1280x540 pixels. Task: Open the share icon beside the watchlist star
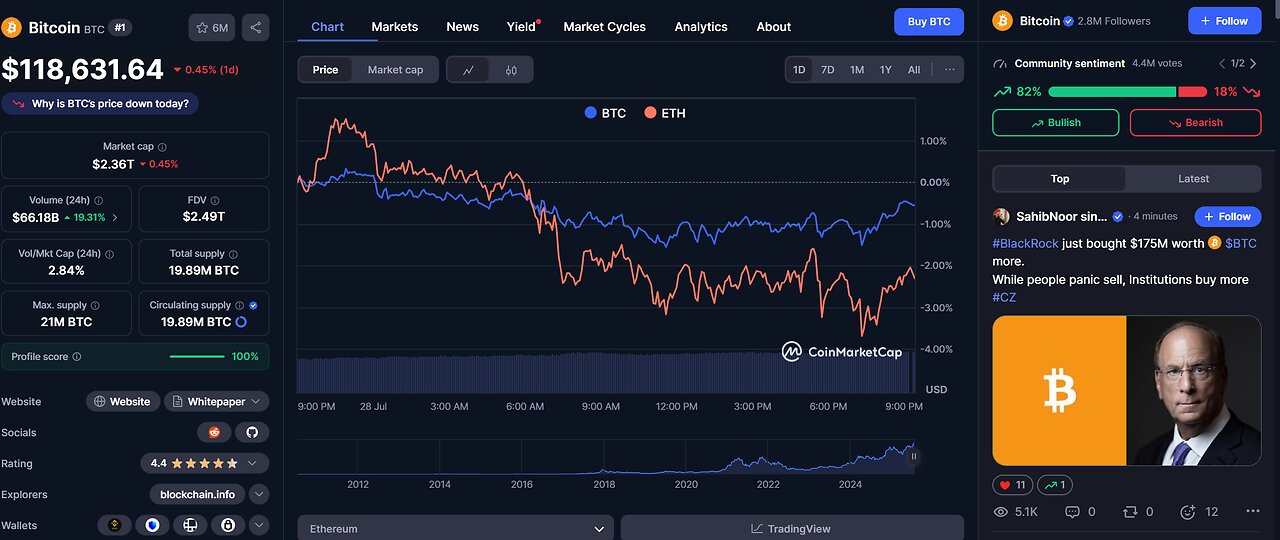tap(256, 28)
